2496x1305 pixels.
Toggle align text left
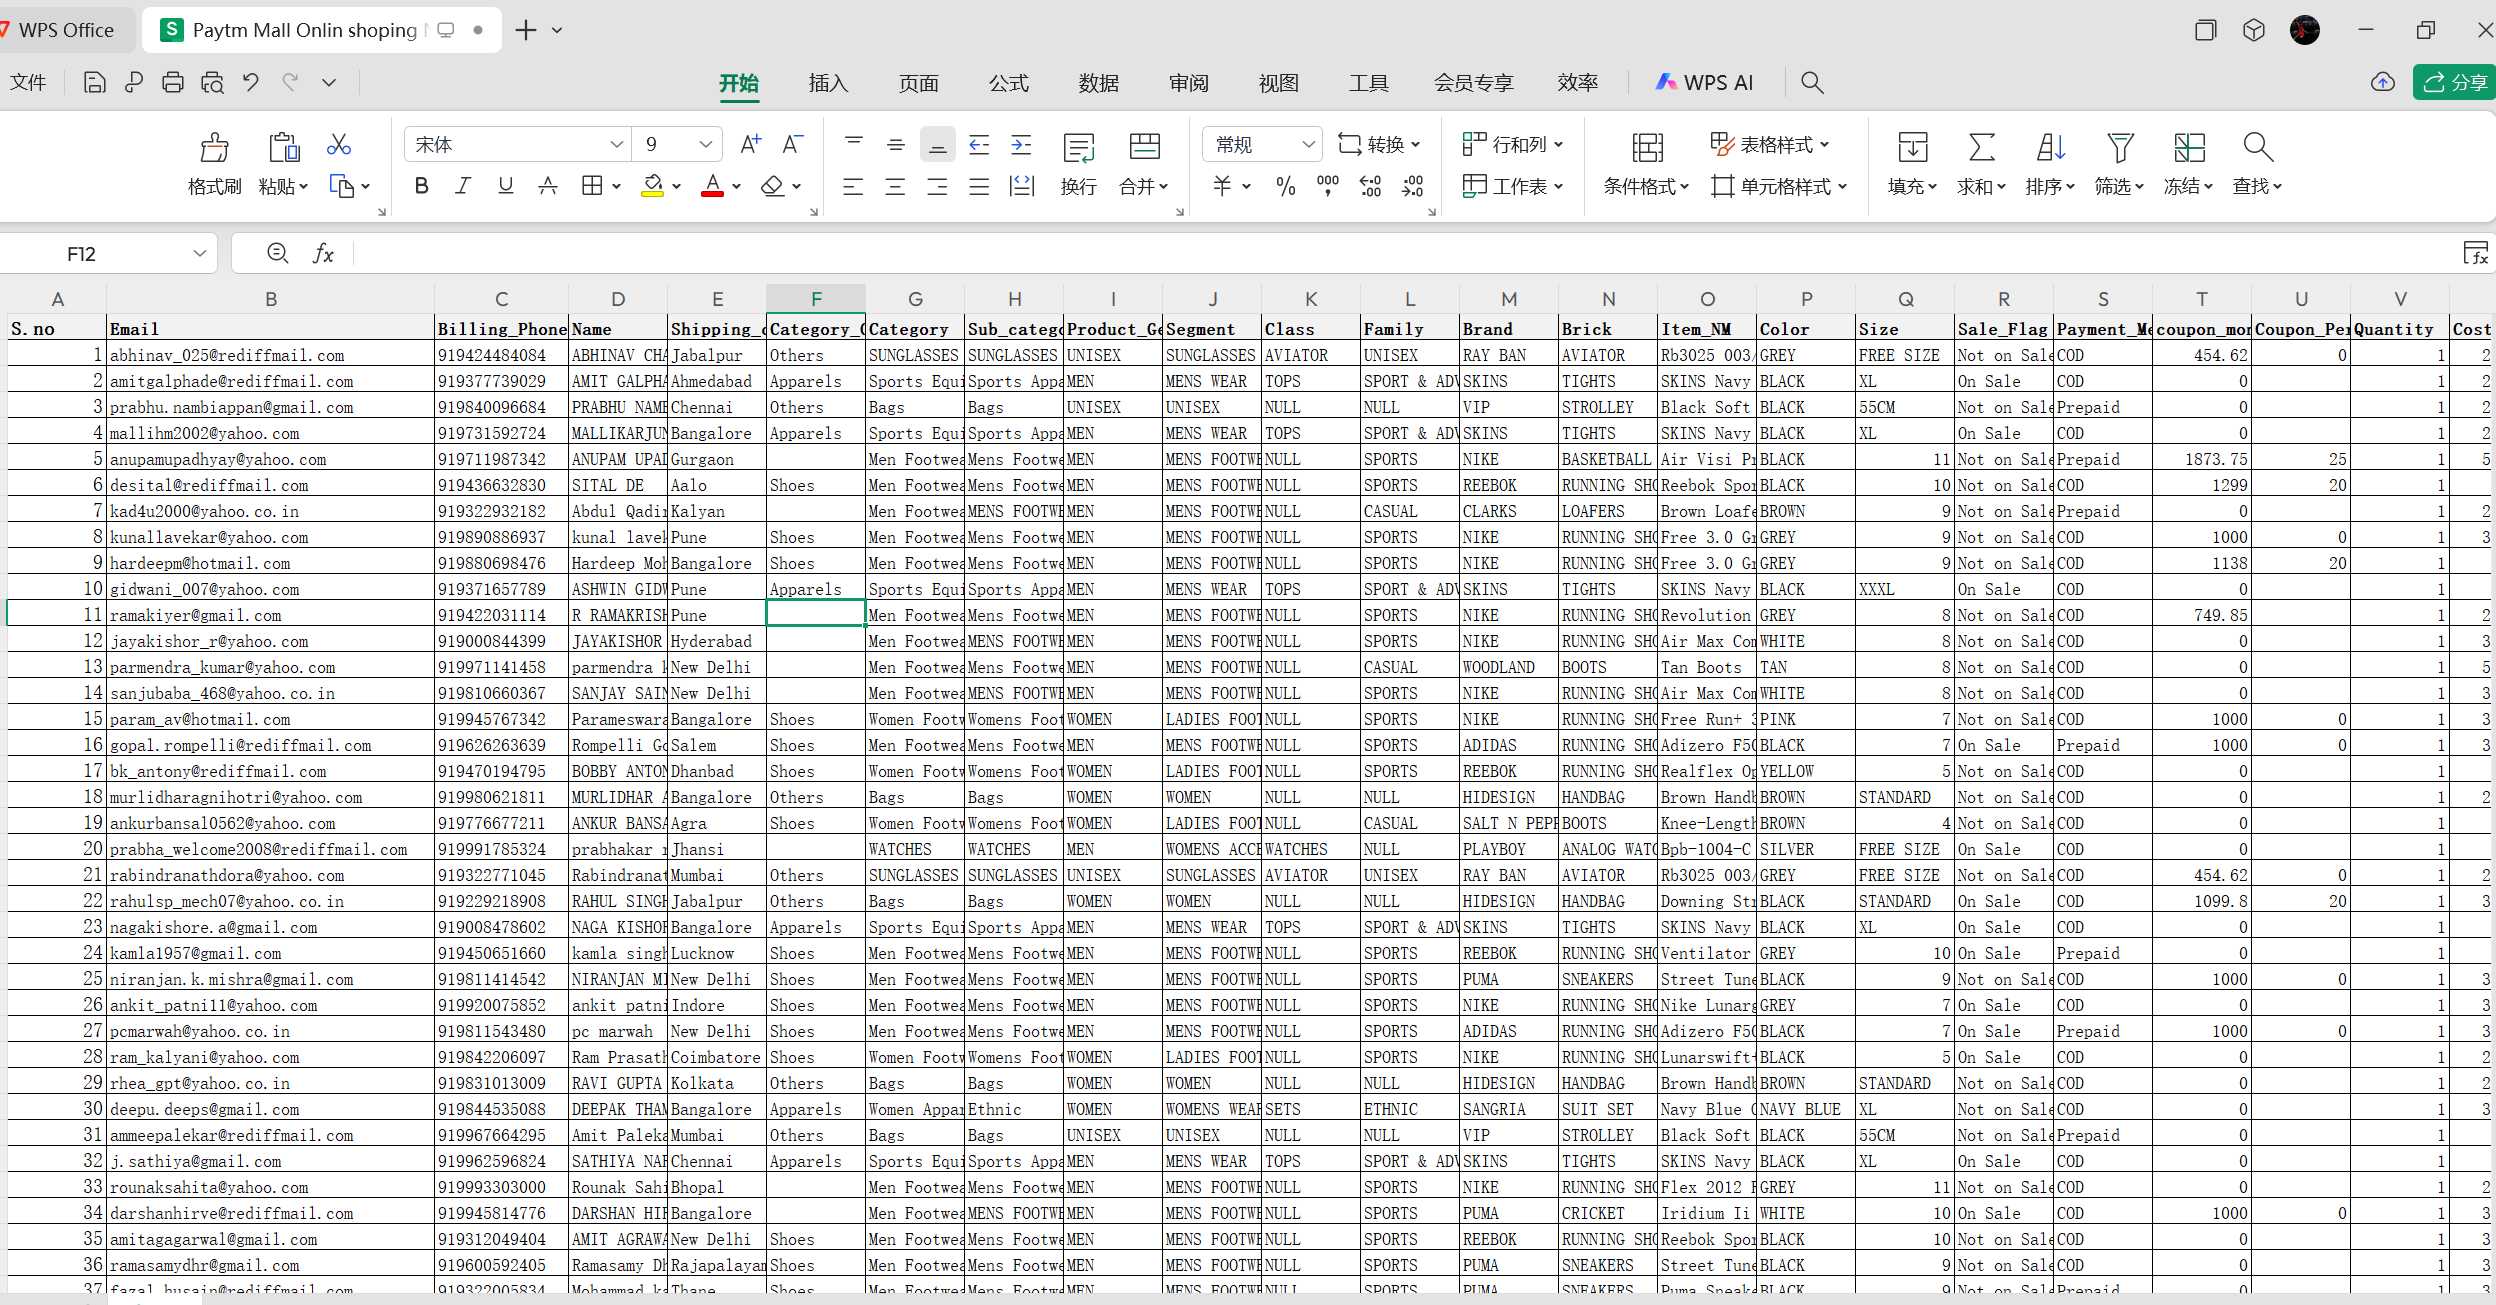(x=853, y=186)
